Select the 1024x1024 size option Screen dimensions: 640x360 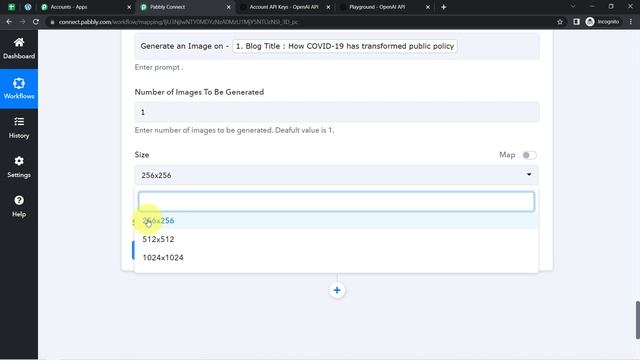336,258
